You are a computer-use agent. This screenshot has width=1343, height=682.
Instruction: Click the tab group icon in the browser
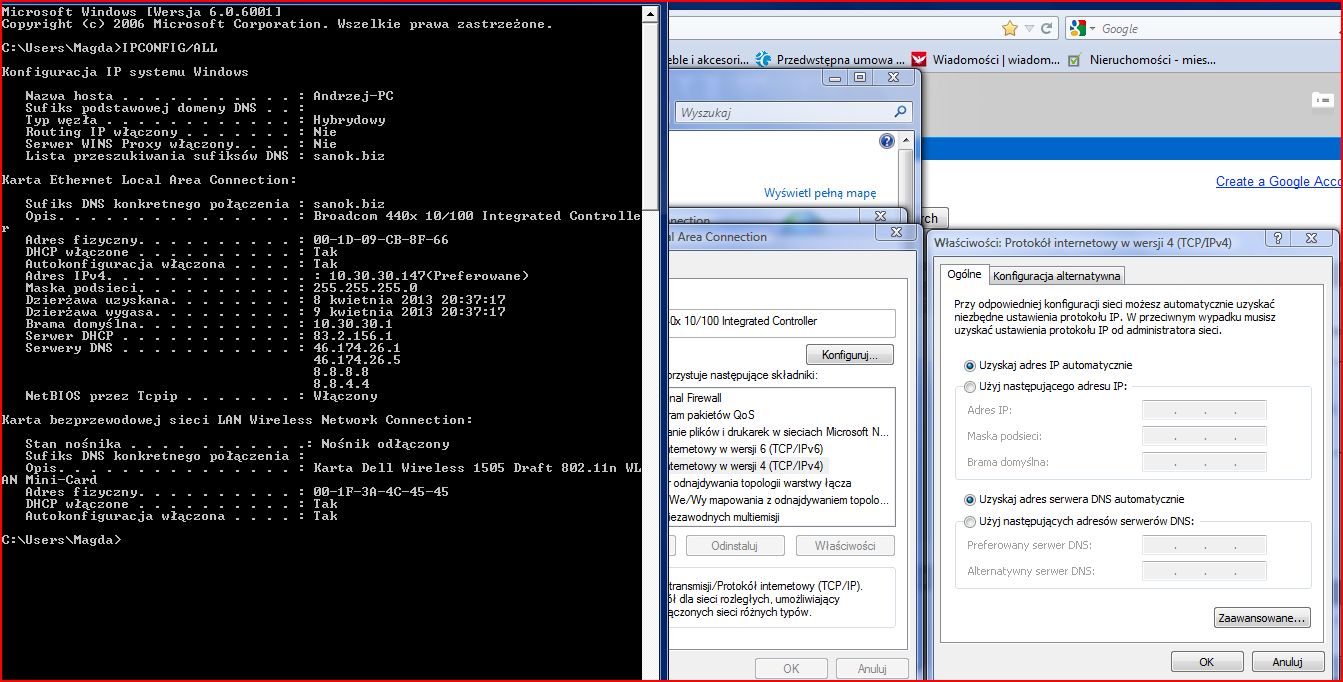pyautogui.click(x=1323, y=100)
